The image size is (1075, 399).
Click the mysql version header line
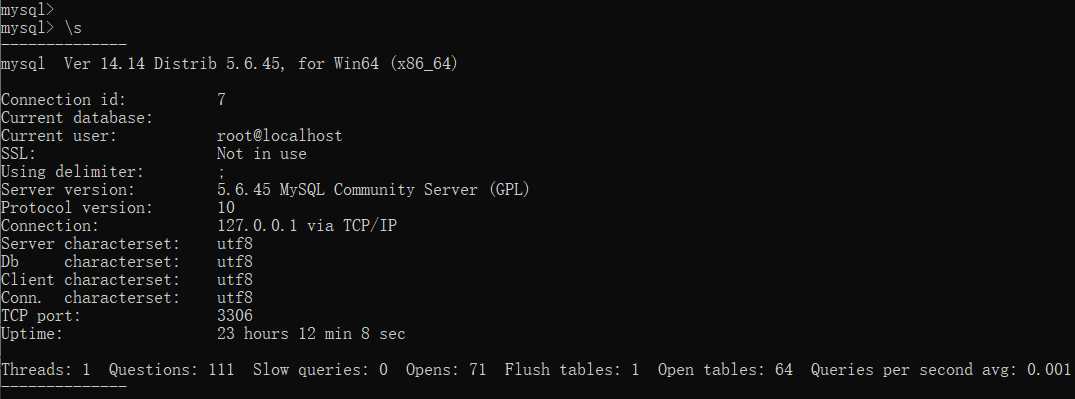point(230,64)
